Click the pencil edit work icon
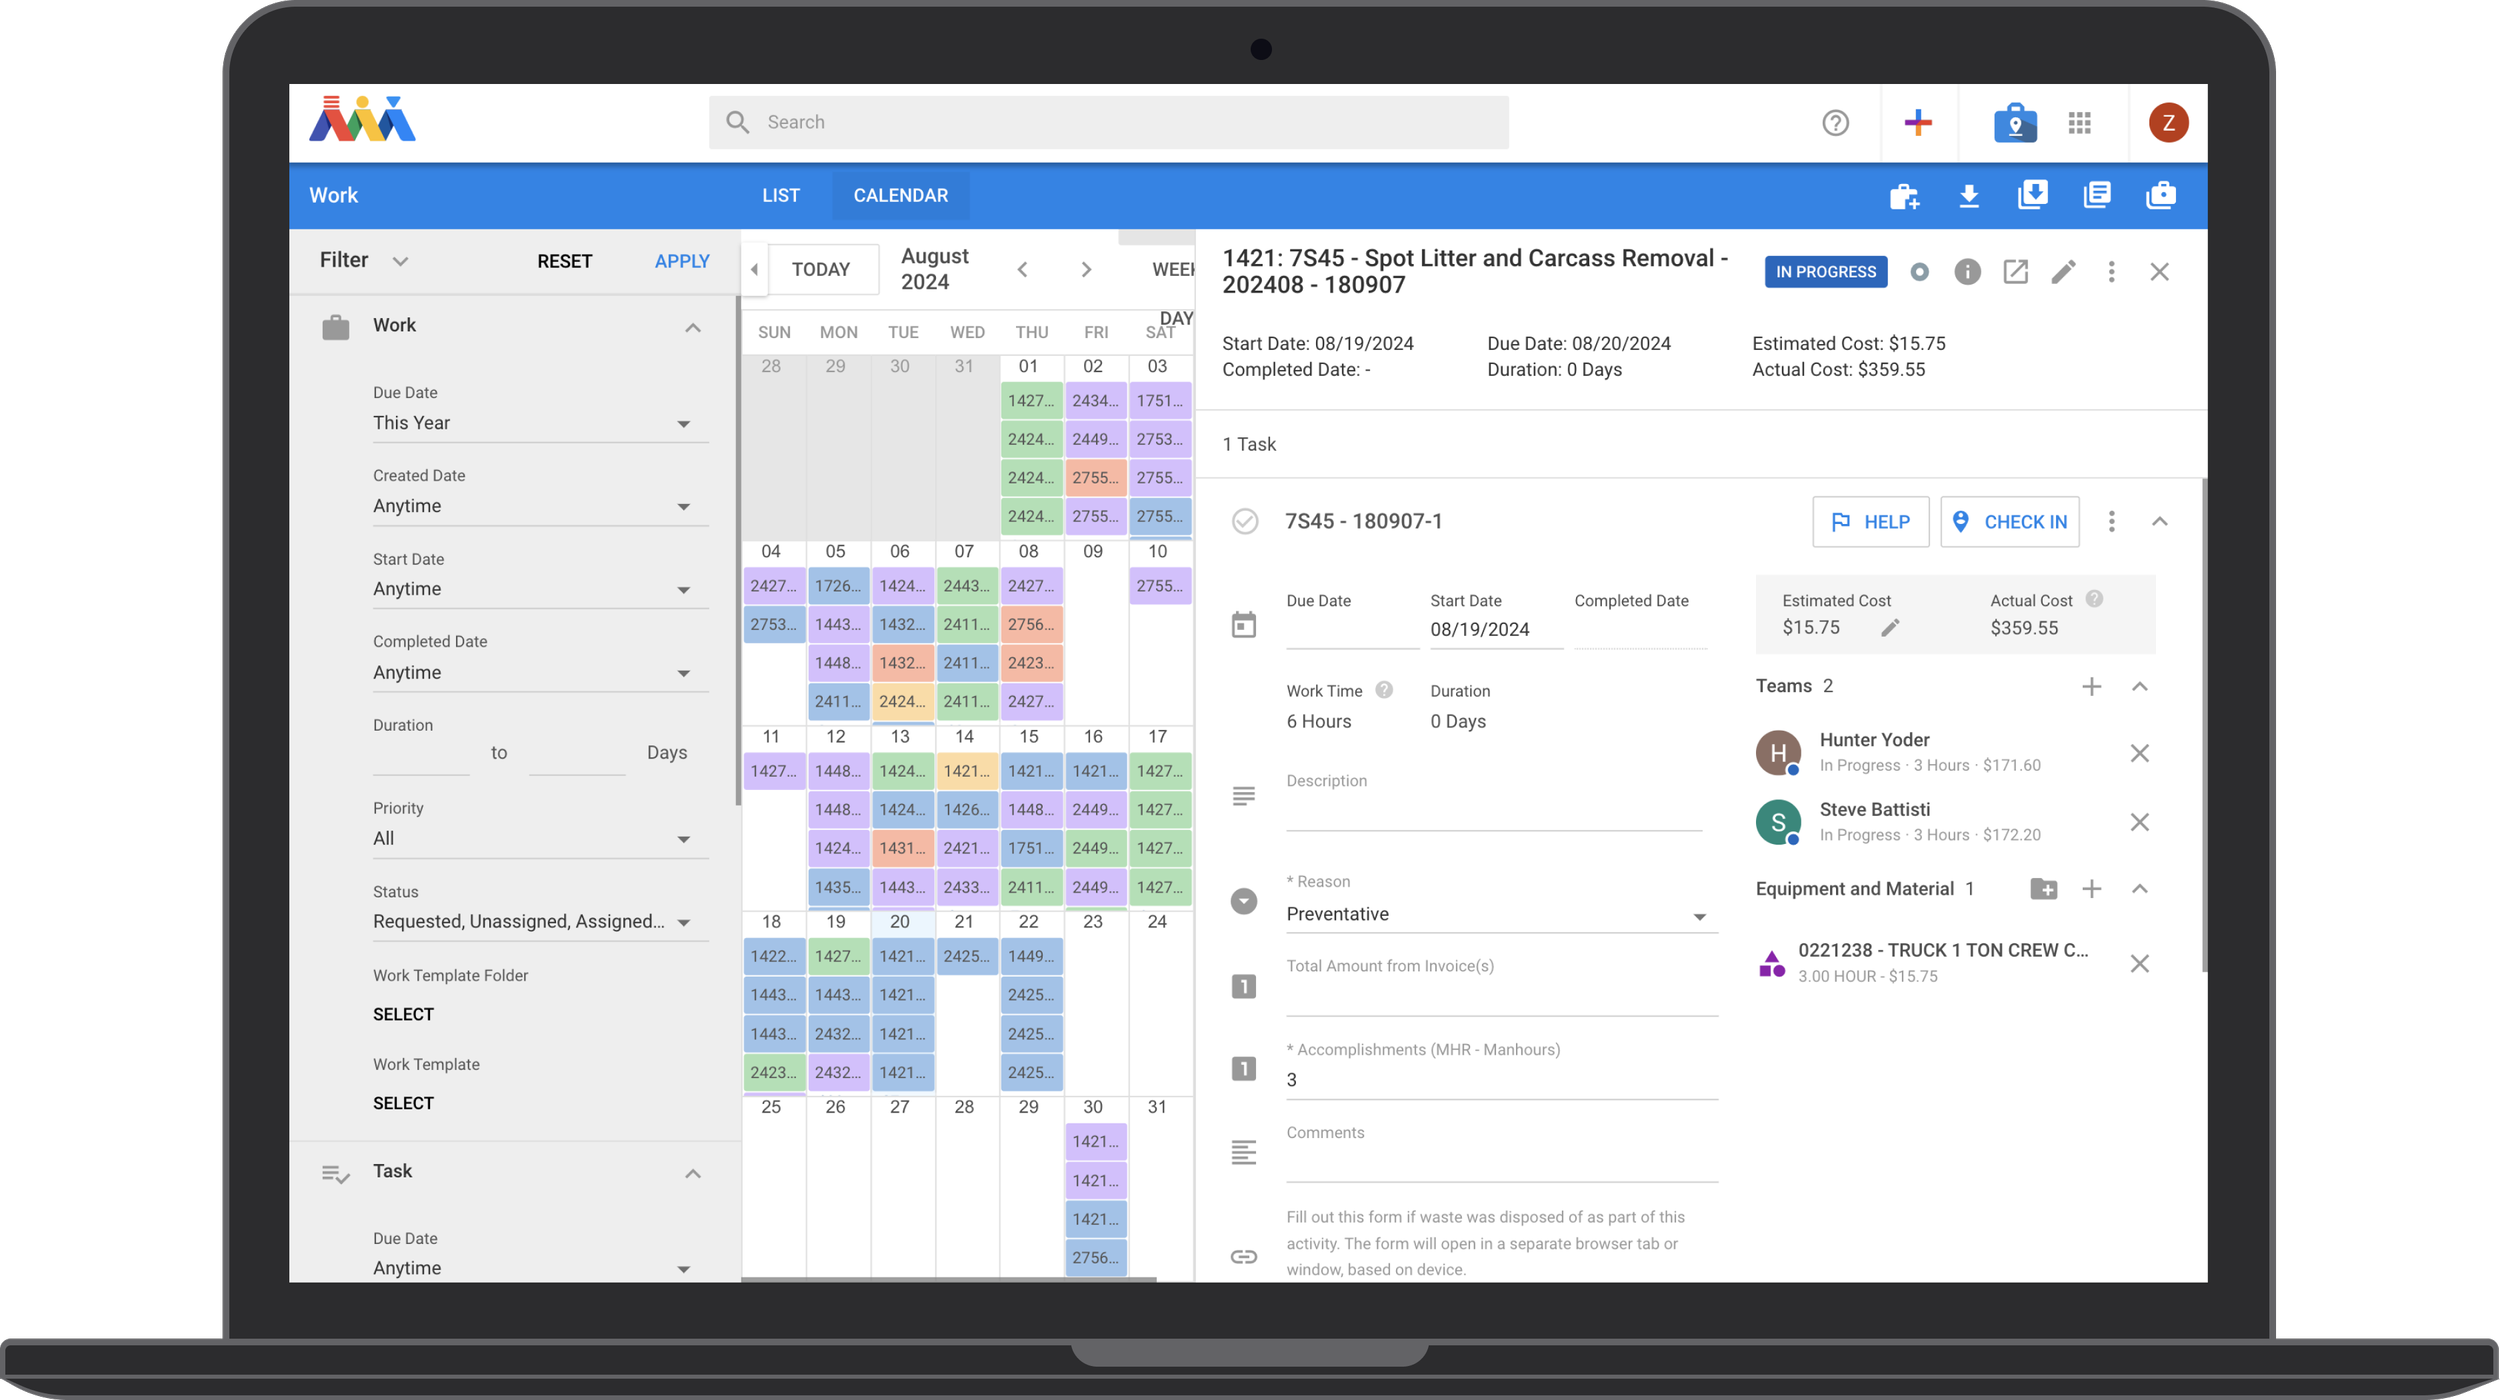 point(2063,272)
